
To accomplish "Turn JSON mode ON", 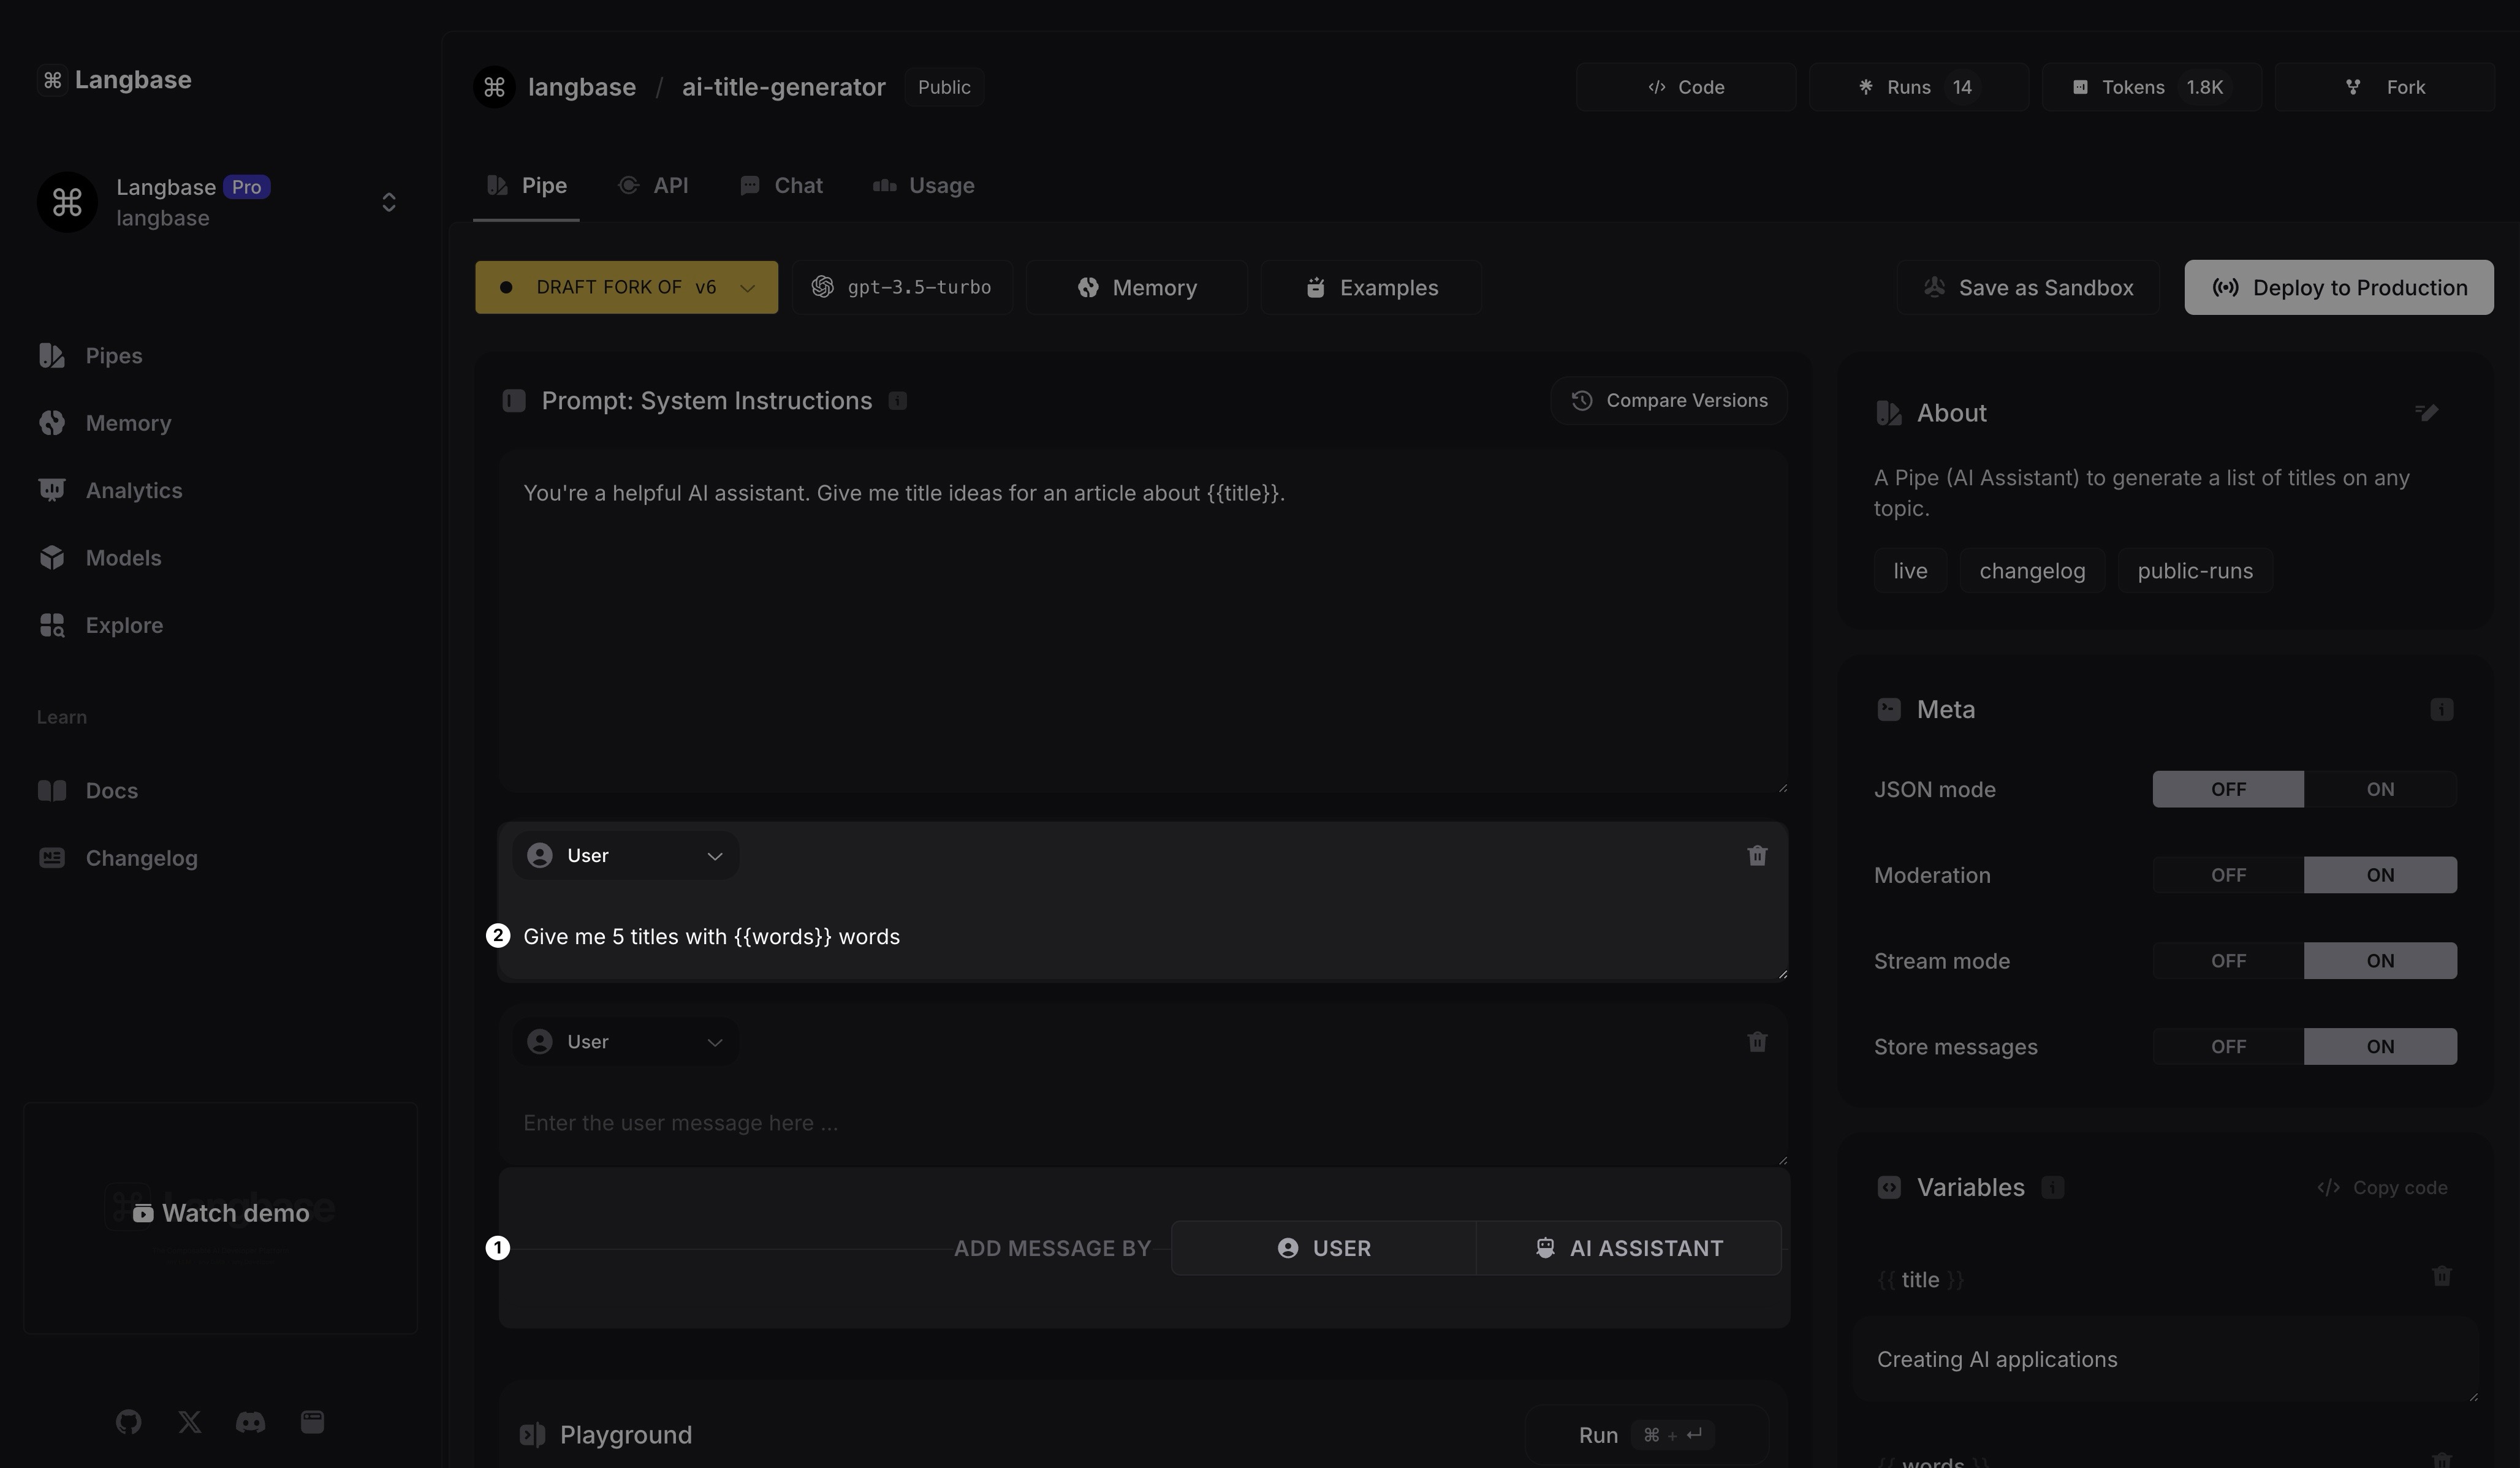I will tap(2379, 789).
